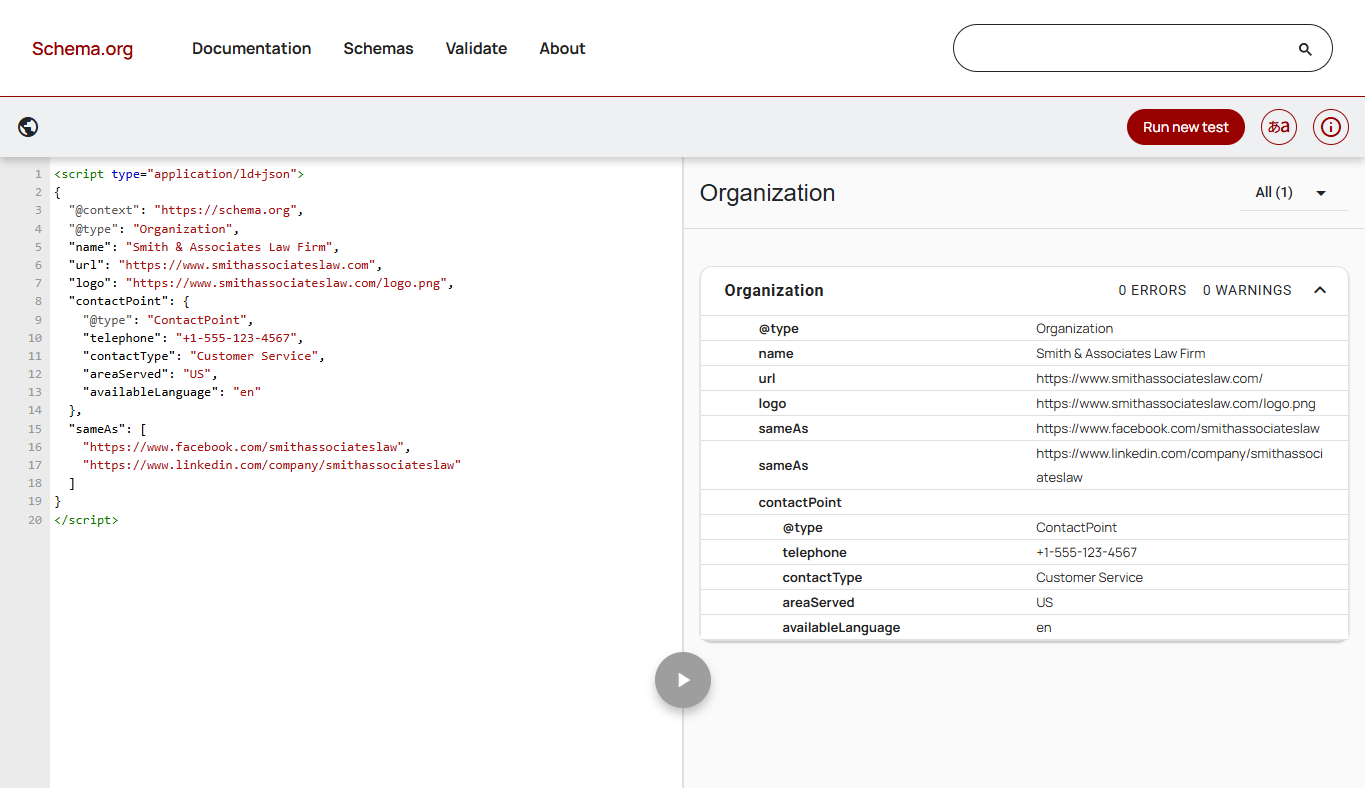Open the Validate menu item

pos(476,48)
